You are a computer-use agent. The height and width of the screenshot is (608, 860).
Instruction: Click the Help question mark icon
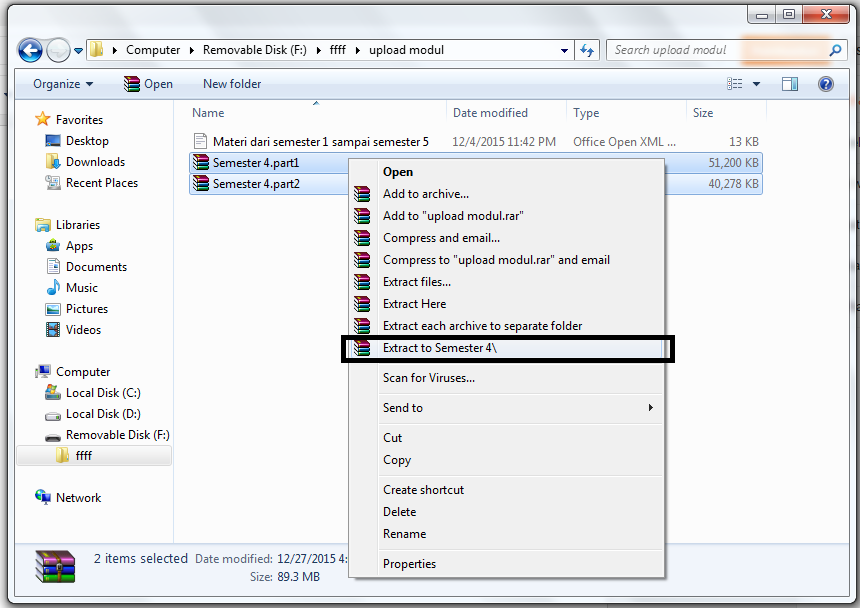(824, 83)
